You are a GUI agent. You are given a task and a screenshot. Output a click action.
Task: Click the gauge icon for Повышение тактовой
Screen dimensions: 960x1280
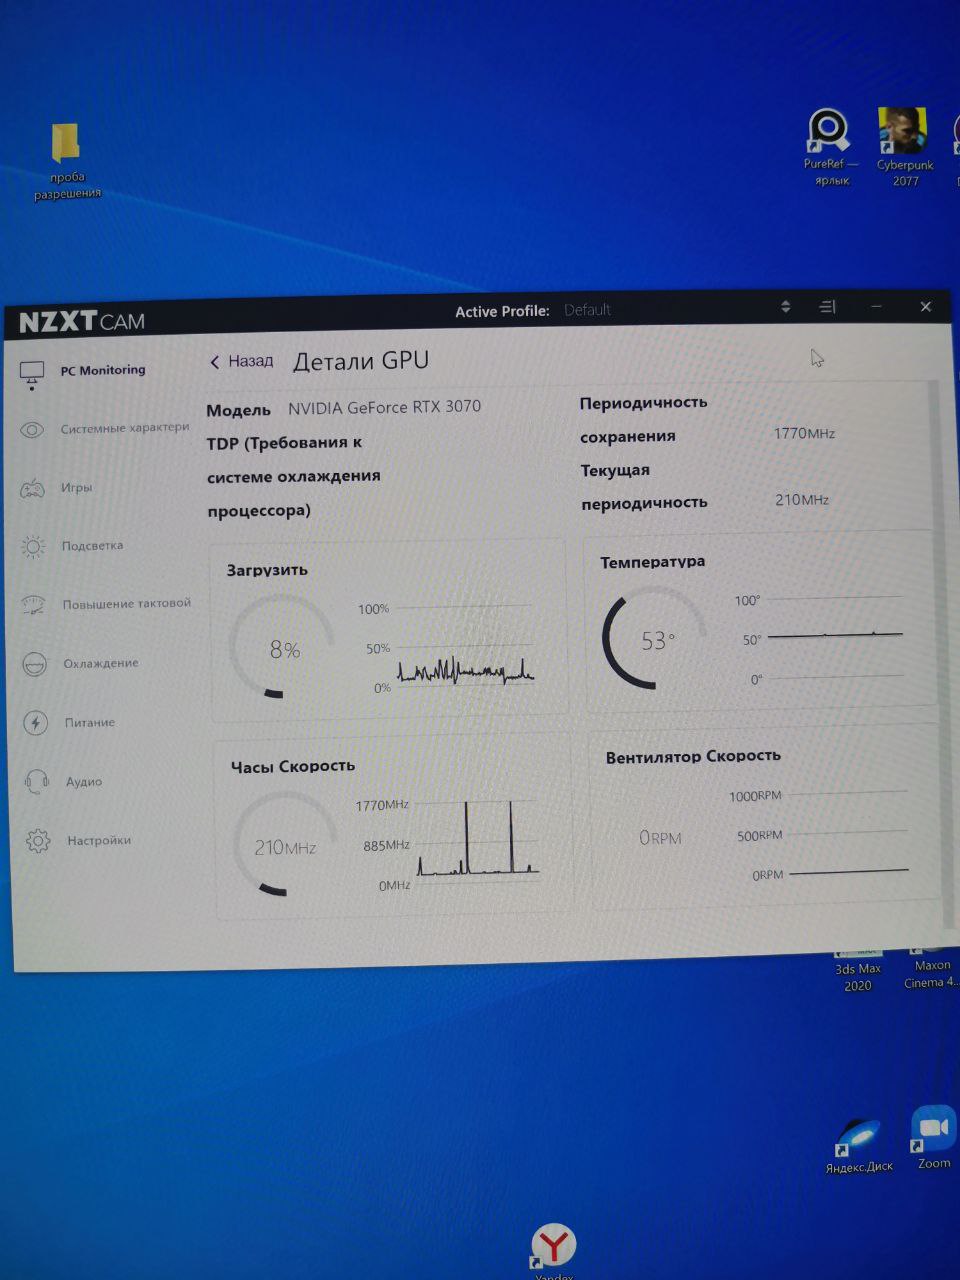click(x=34, y=604)
